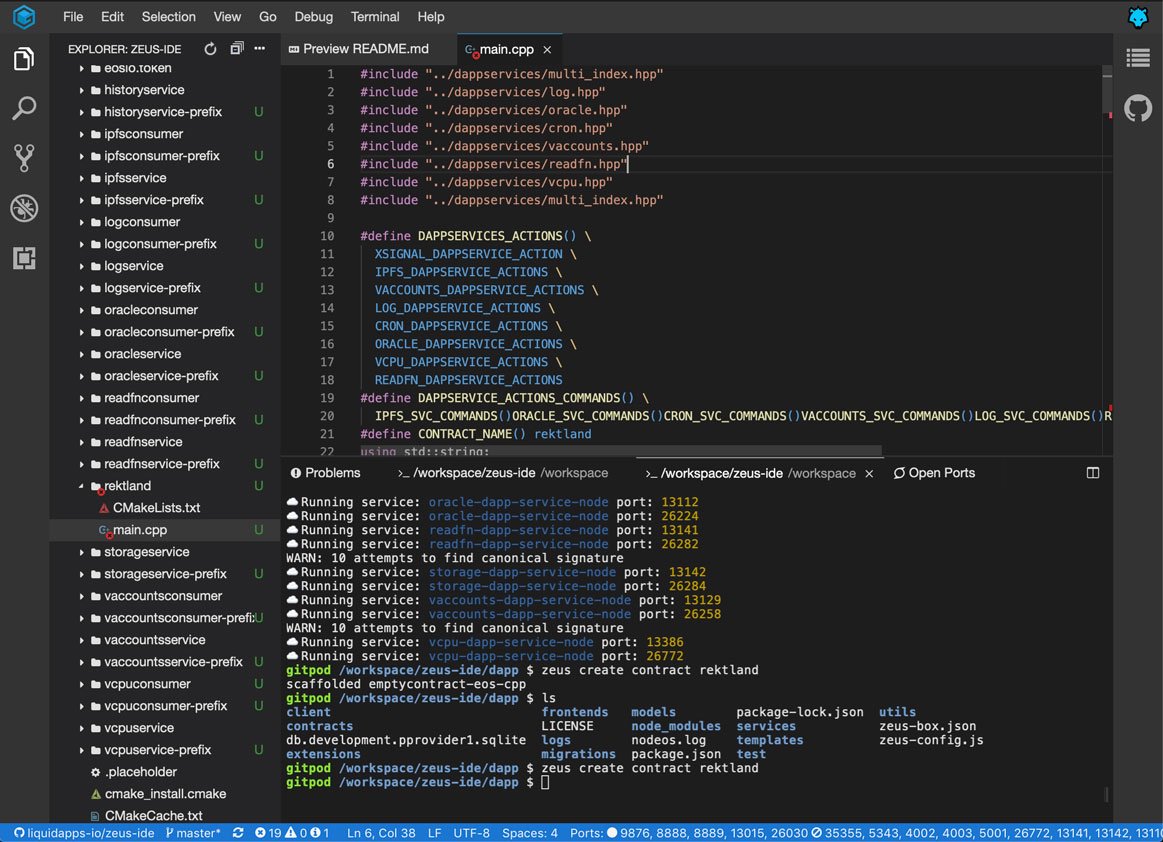Open CMakeLists.txt in the file tree
Image resolution: width=1163 pixels, height=842 pixels.
point(156,508)
